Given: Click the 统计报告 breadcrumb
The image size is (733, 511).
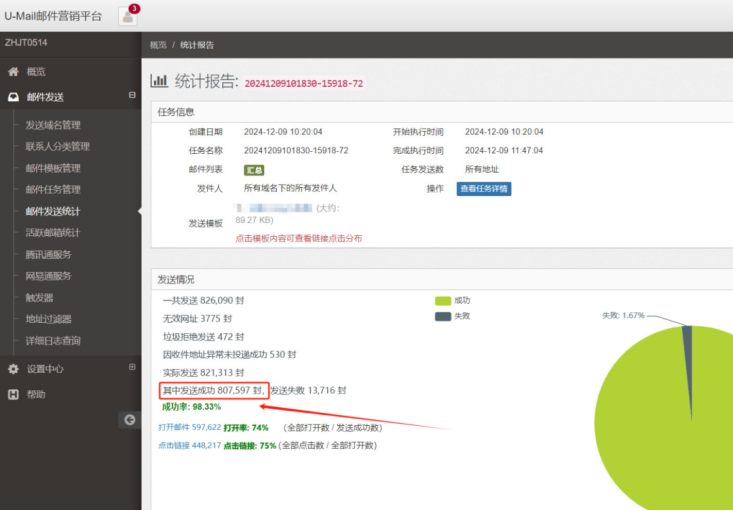Looking at the screenshot, I should point(197,45).
